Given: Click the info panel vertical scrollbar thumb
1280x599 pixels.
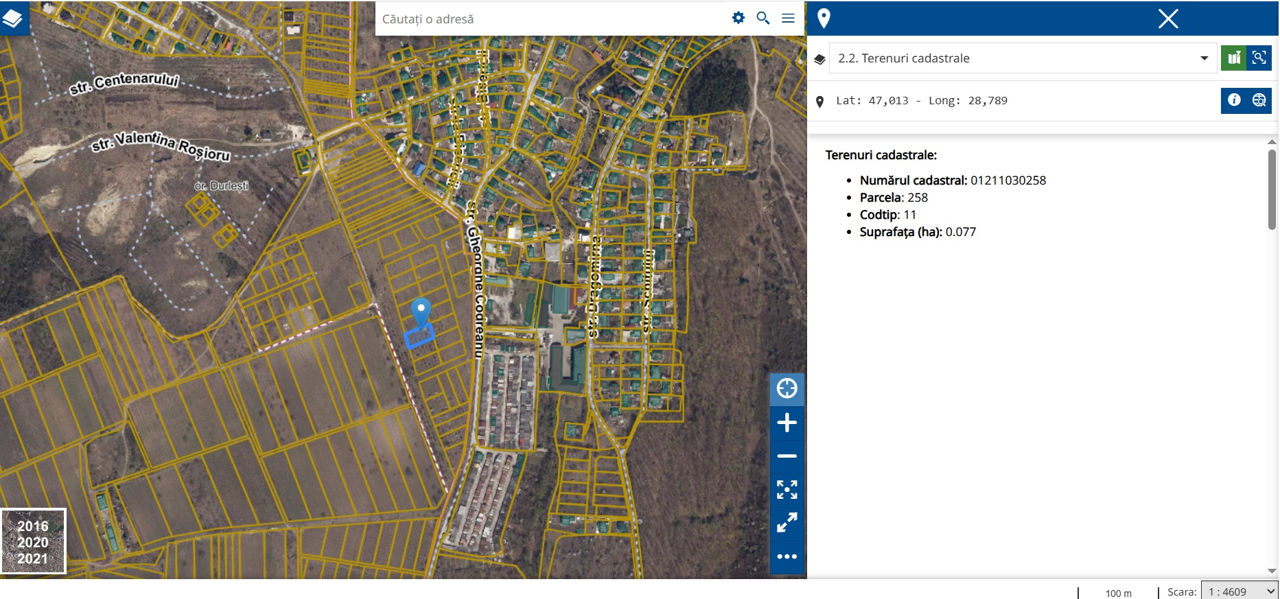Looking at the screenshot, I should point(1272,189).
